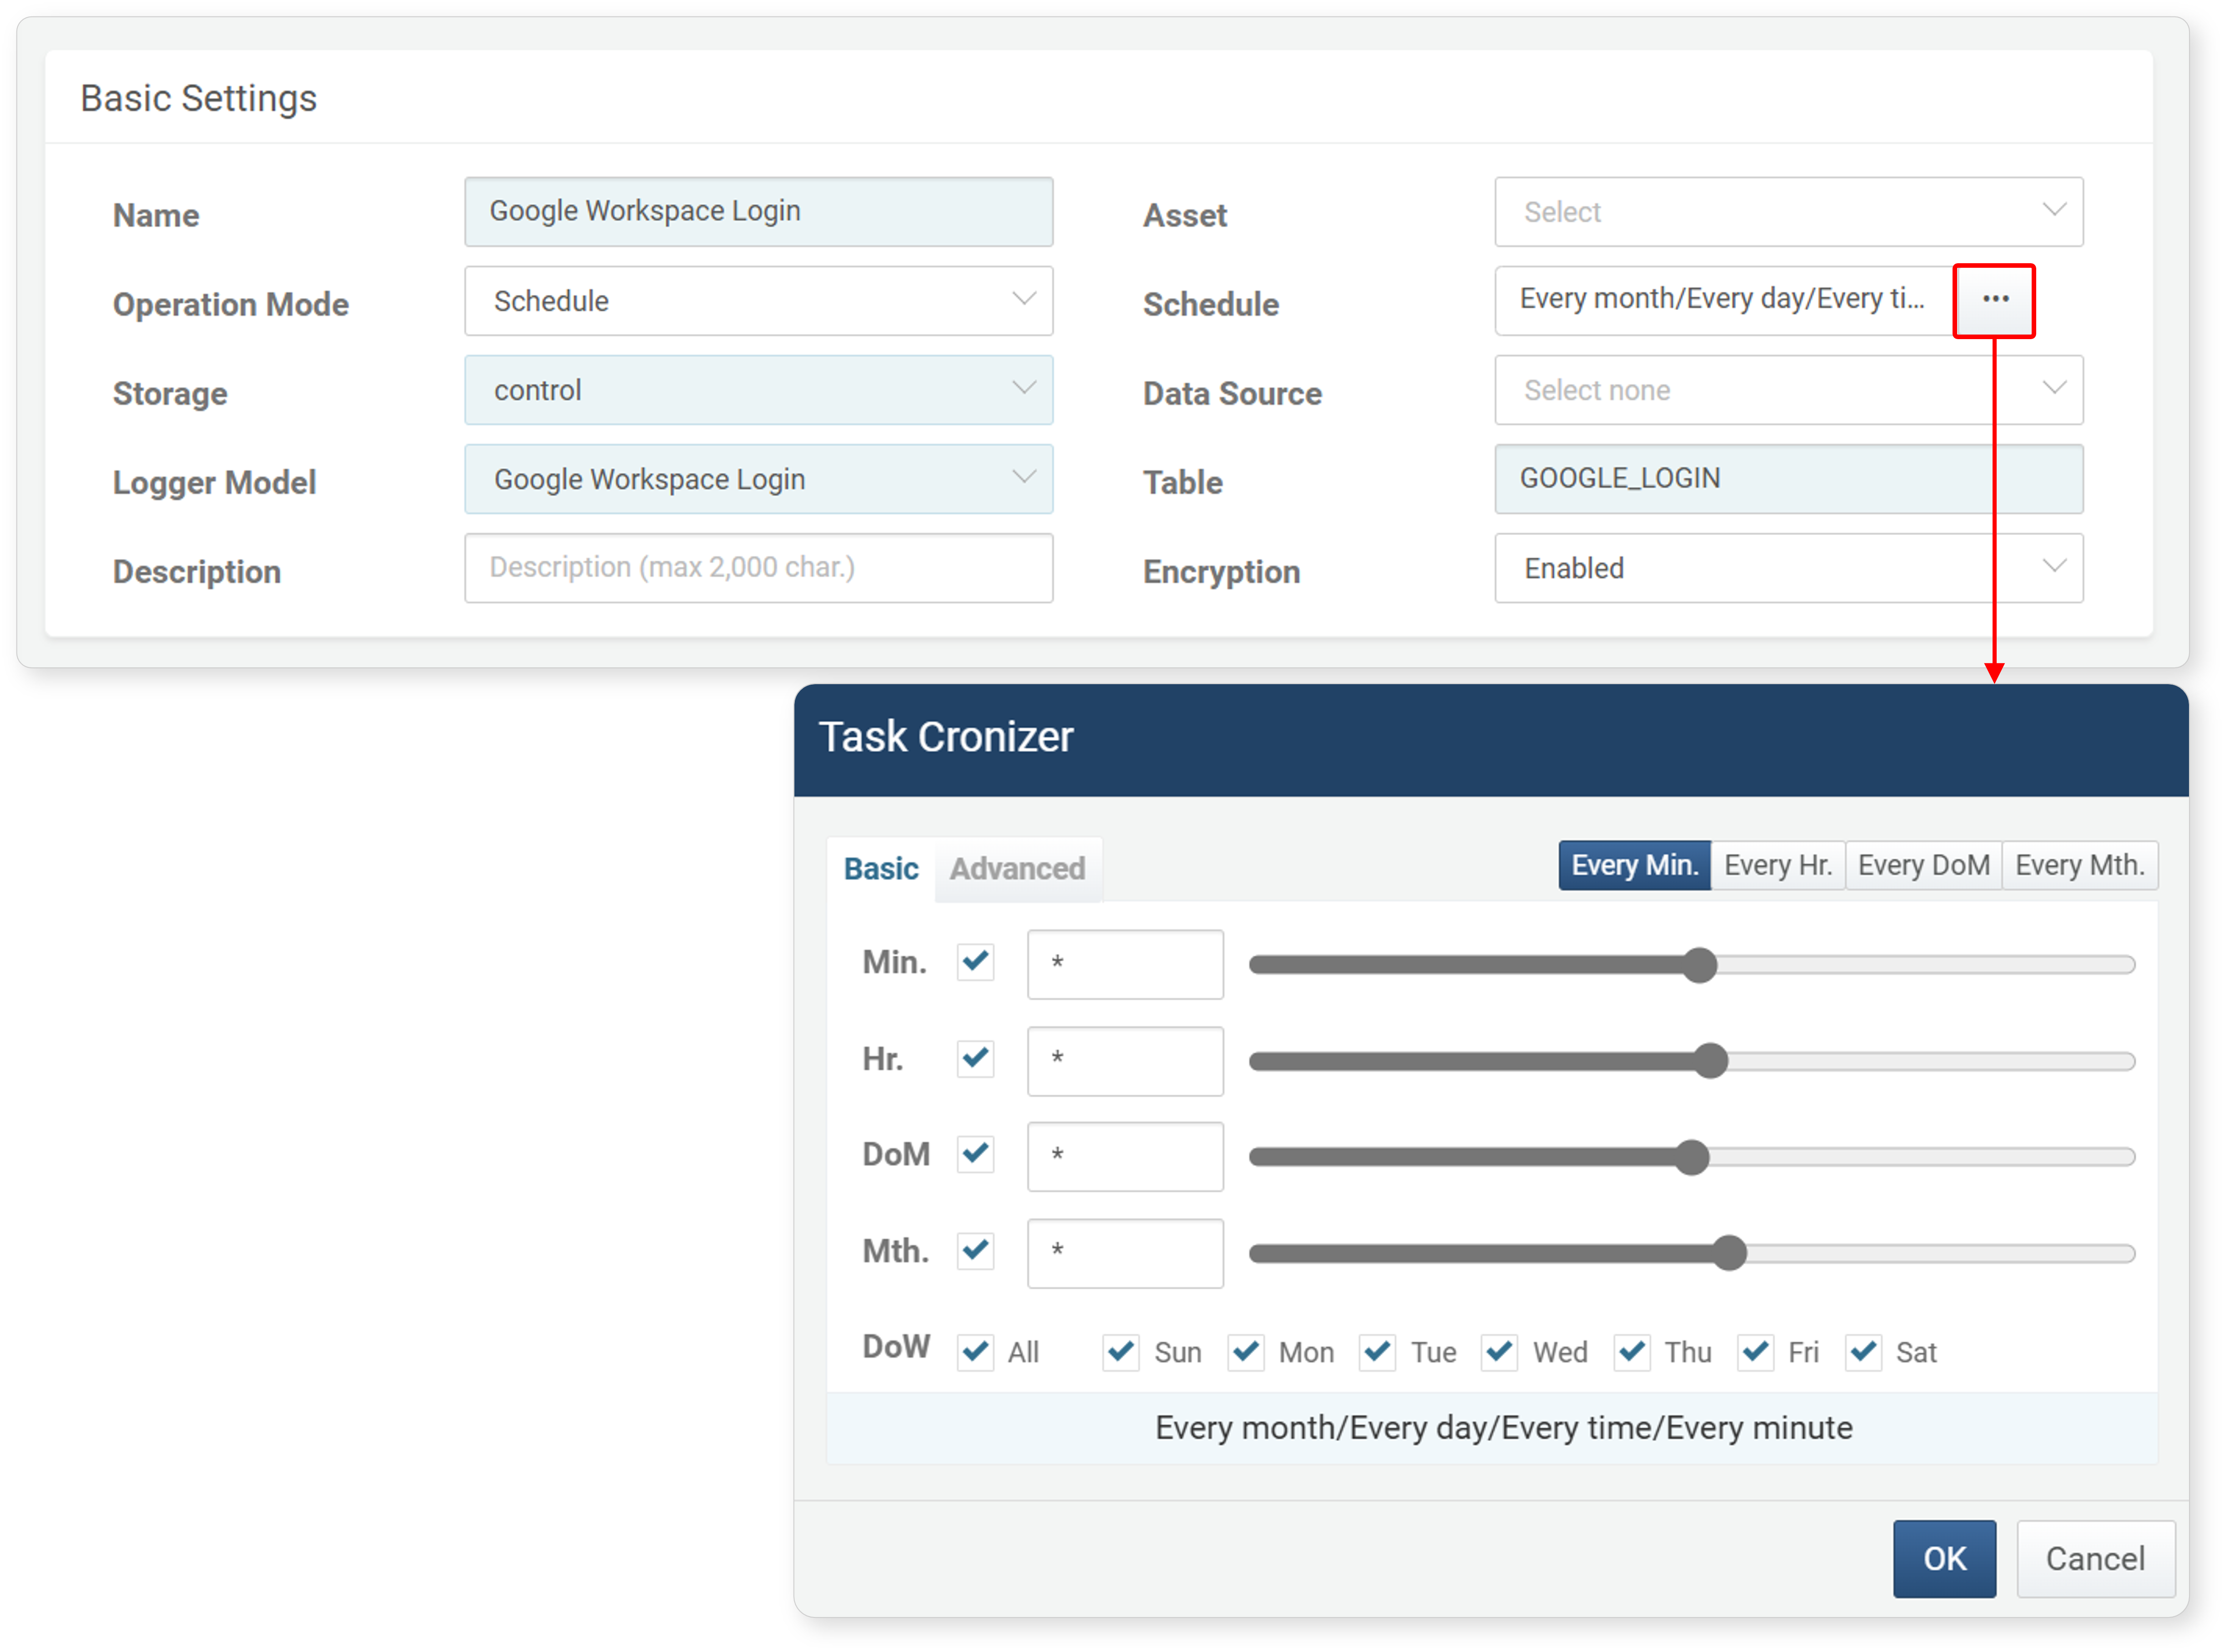2224x1652 pixels.
Task: Expand the Storage dropdown
Action: (x=758, y=390)
